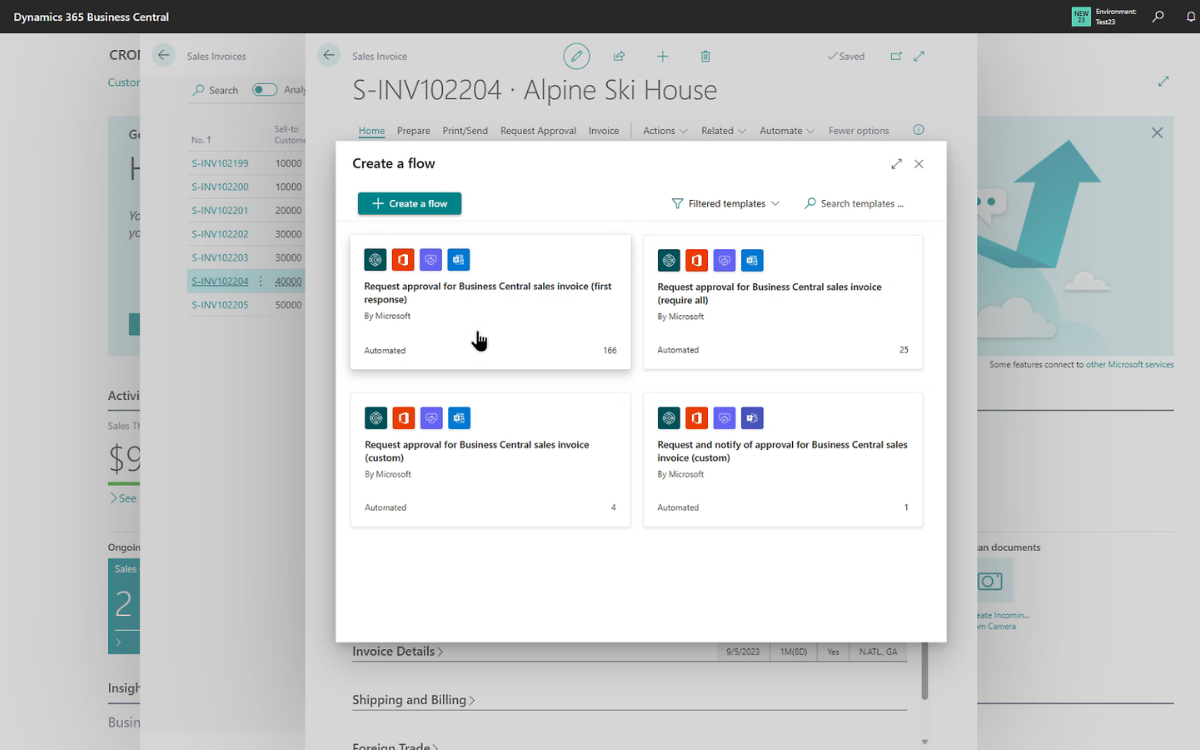
Task: Click the plus icon to add new invoice
Action: 662,57
